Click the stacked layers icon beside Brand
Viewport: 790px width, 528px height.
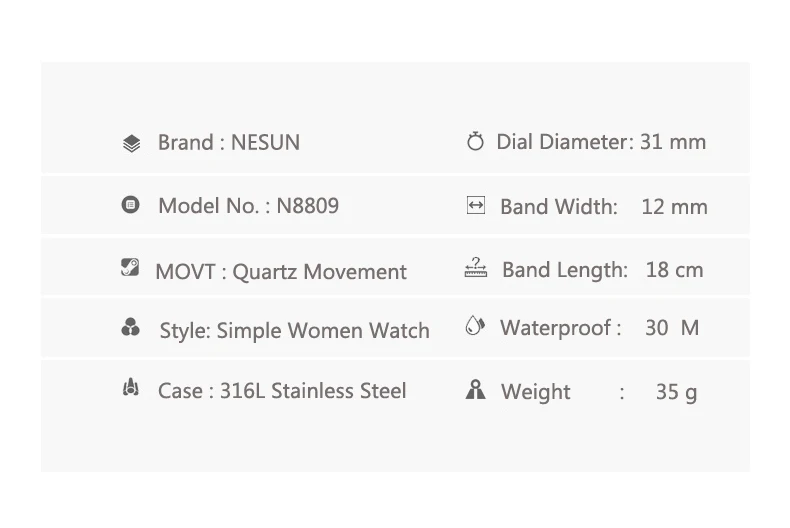point(131,144)
